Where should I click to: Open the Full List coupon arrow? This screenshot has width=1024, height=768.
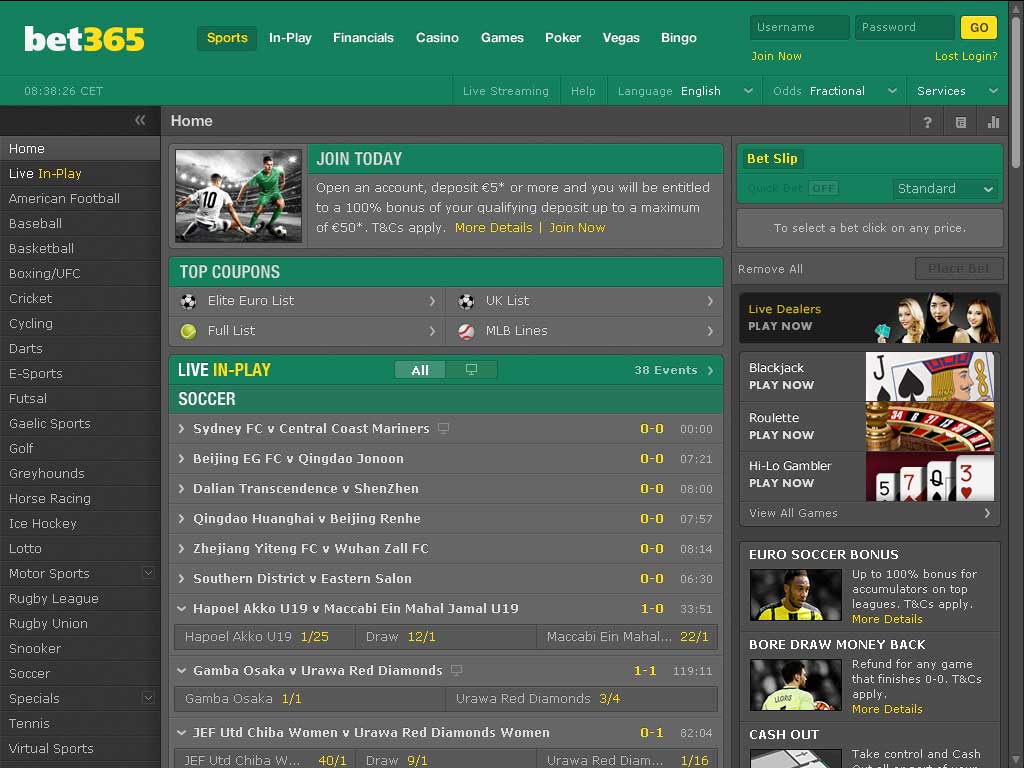coord(432,331)
